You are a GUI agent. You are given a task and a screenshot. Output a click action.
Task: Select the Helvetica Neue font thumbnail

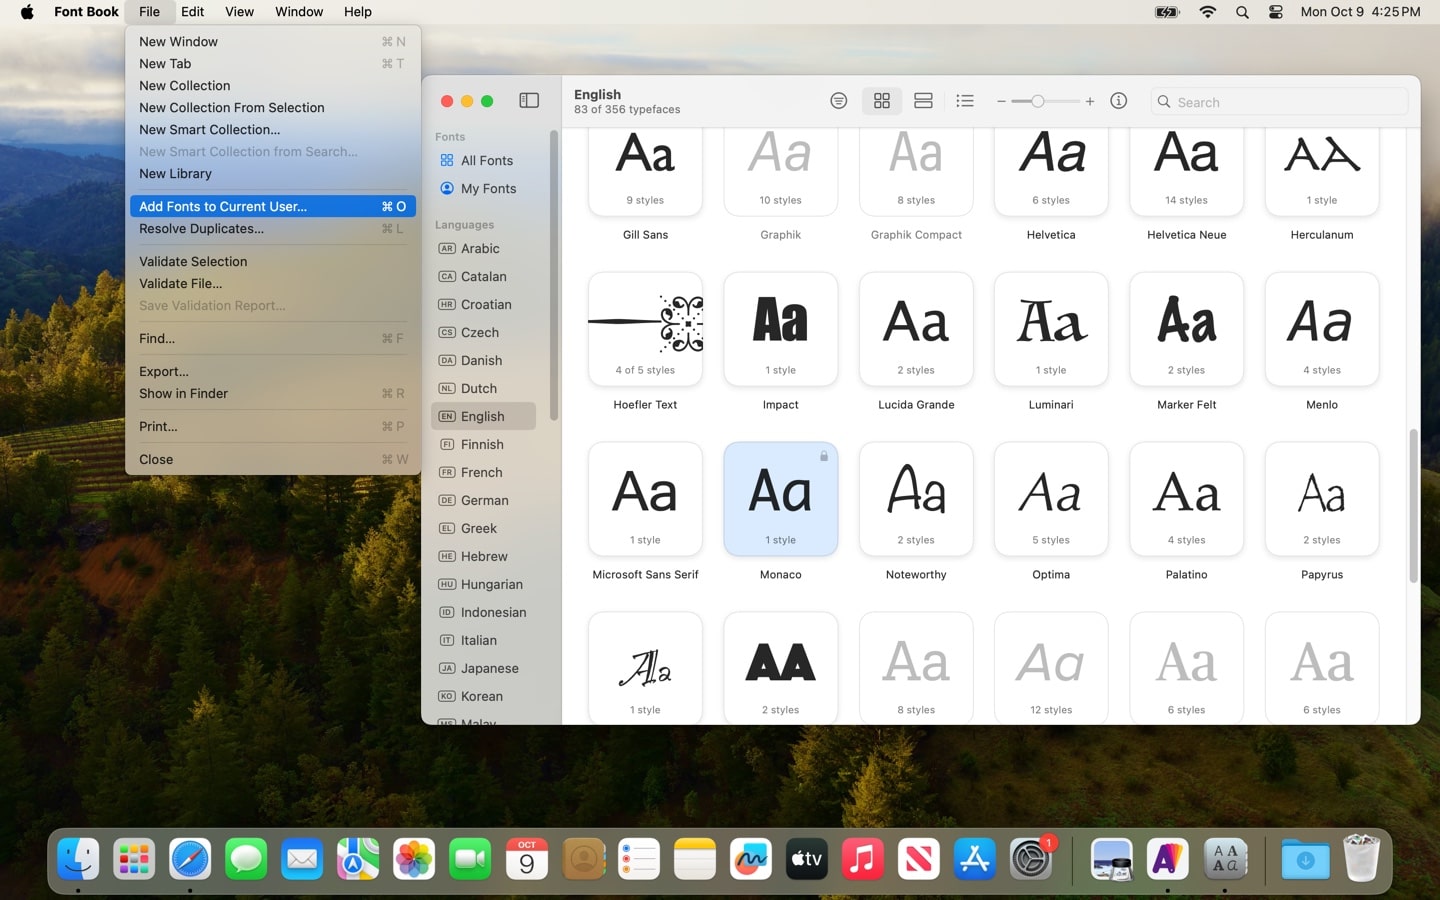click(x=1187, y=170)
